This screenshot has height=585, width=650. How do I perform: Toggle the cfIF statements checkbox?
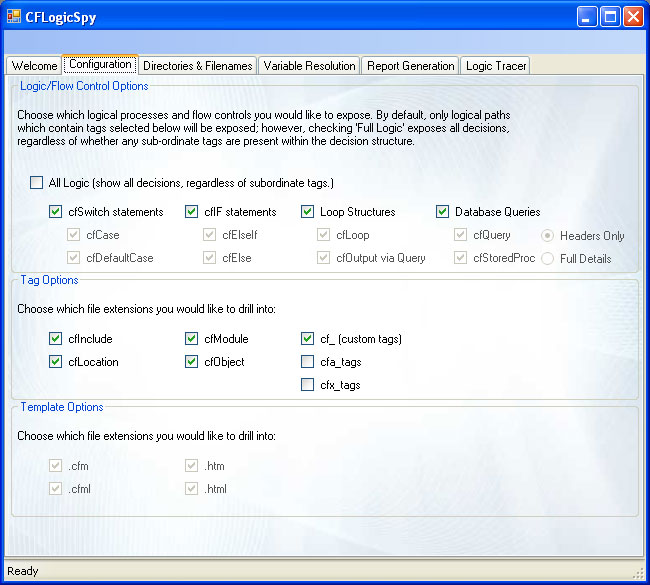[192, 211]
